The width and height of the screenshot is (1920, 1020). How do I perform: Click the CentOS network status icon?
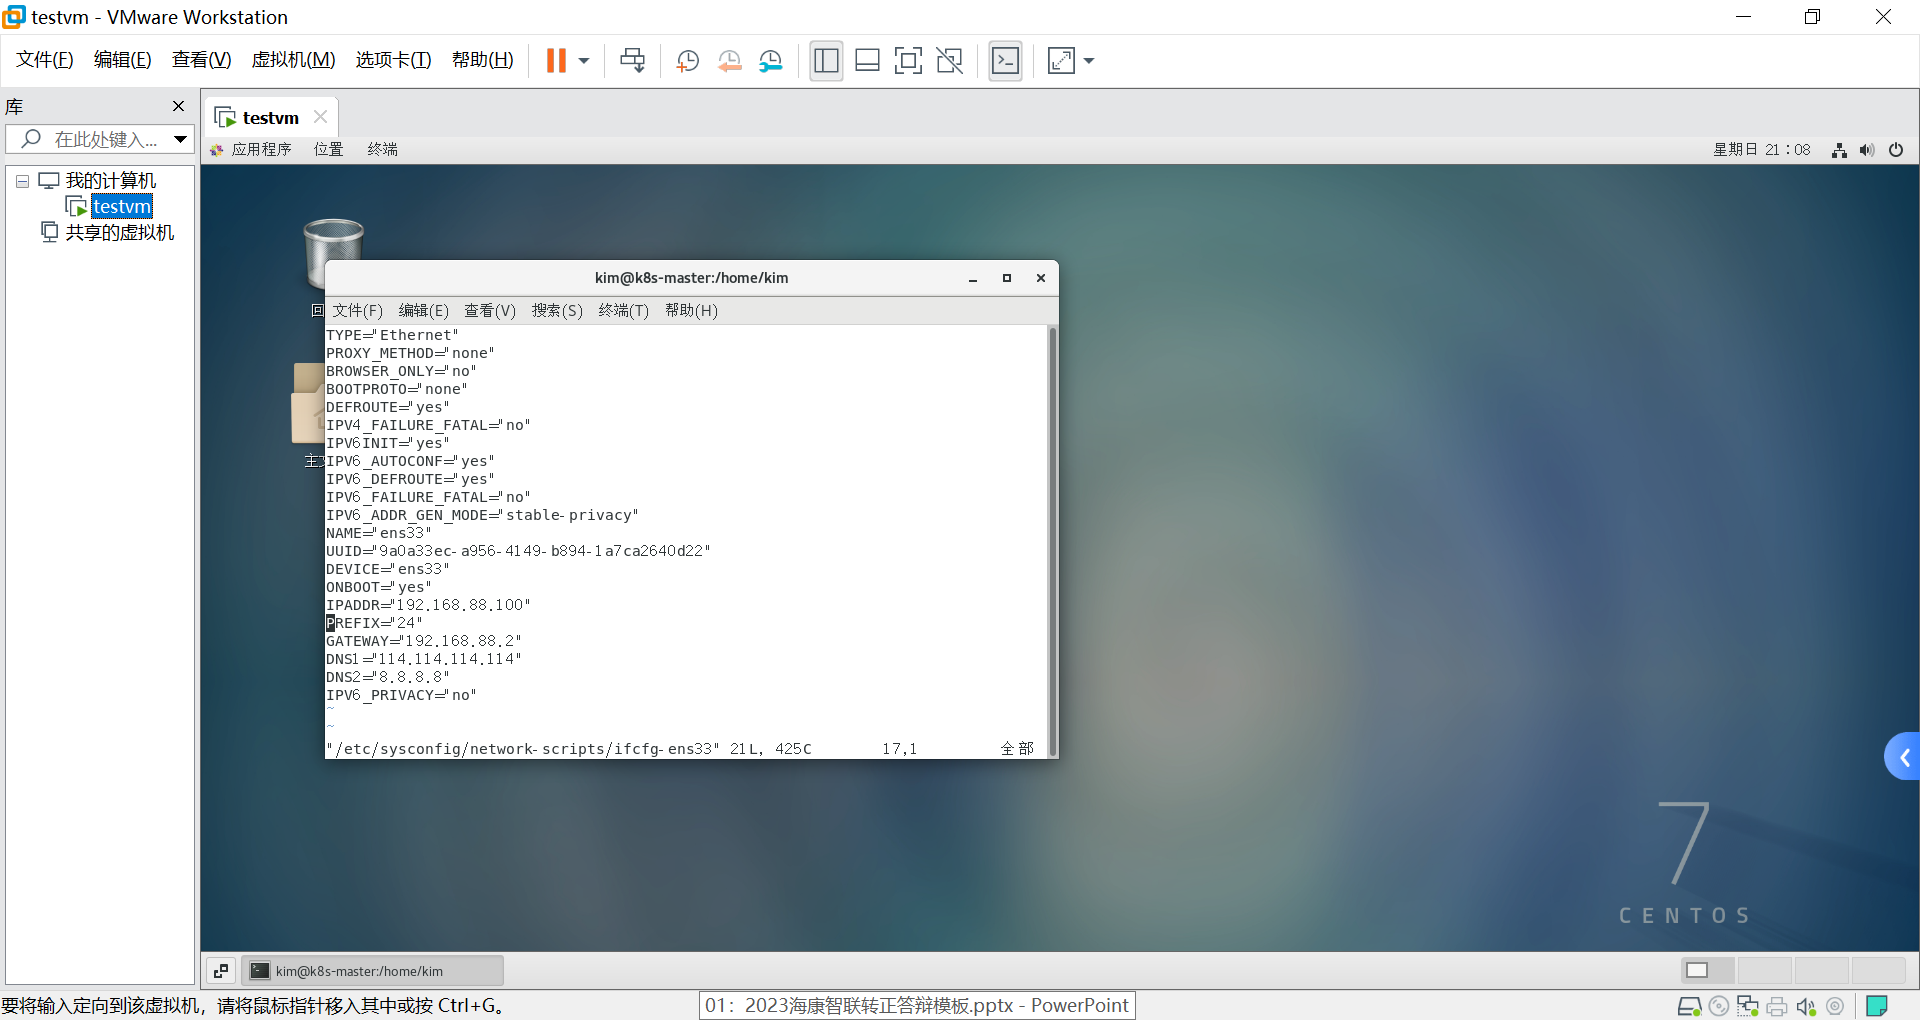click(1839, 150)
